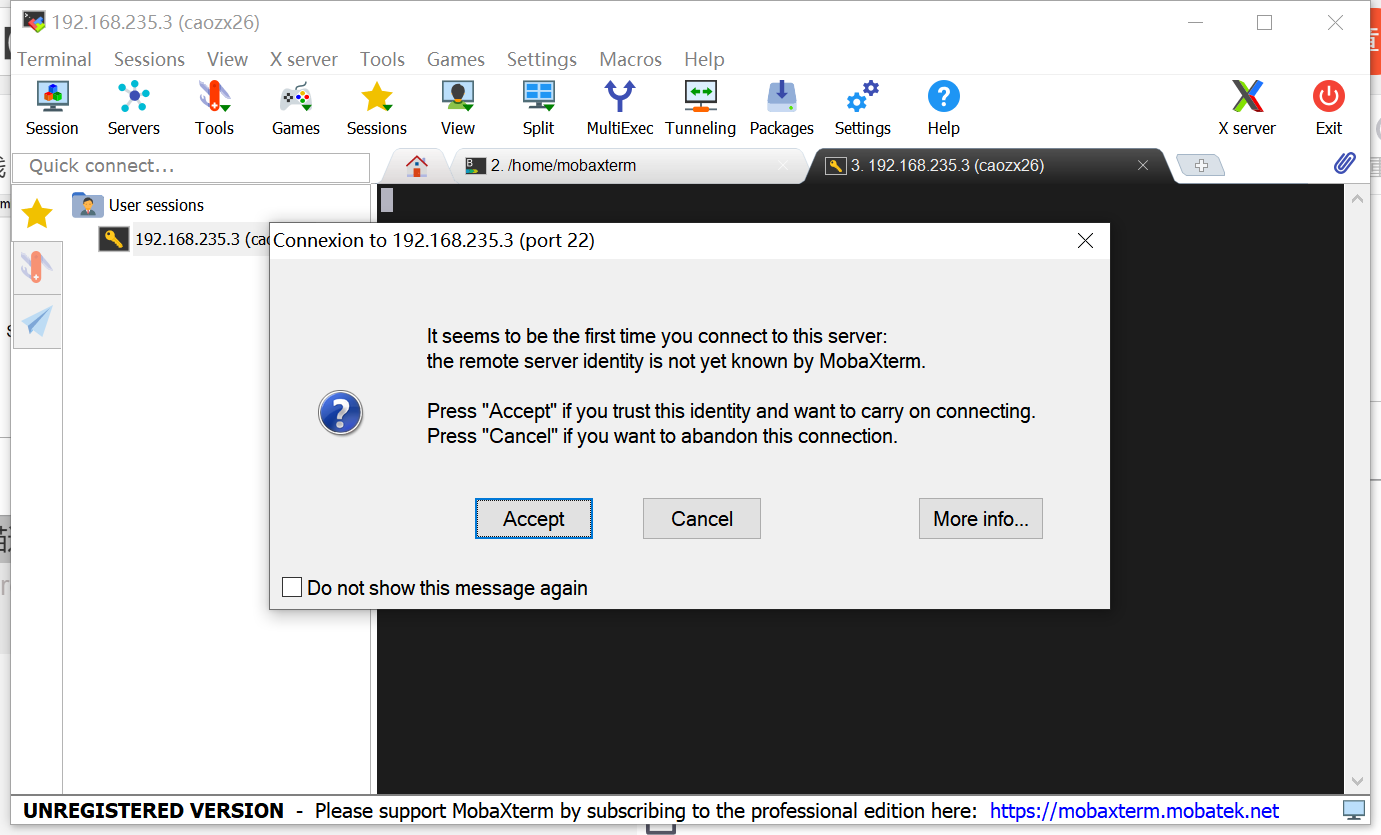The height and width of the screenshot is (835, 1381).
Task: Click the status bar monitor icon
Action: [x=1354, y=810]
